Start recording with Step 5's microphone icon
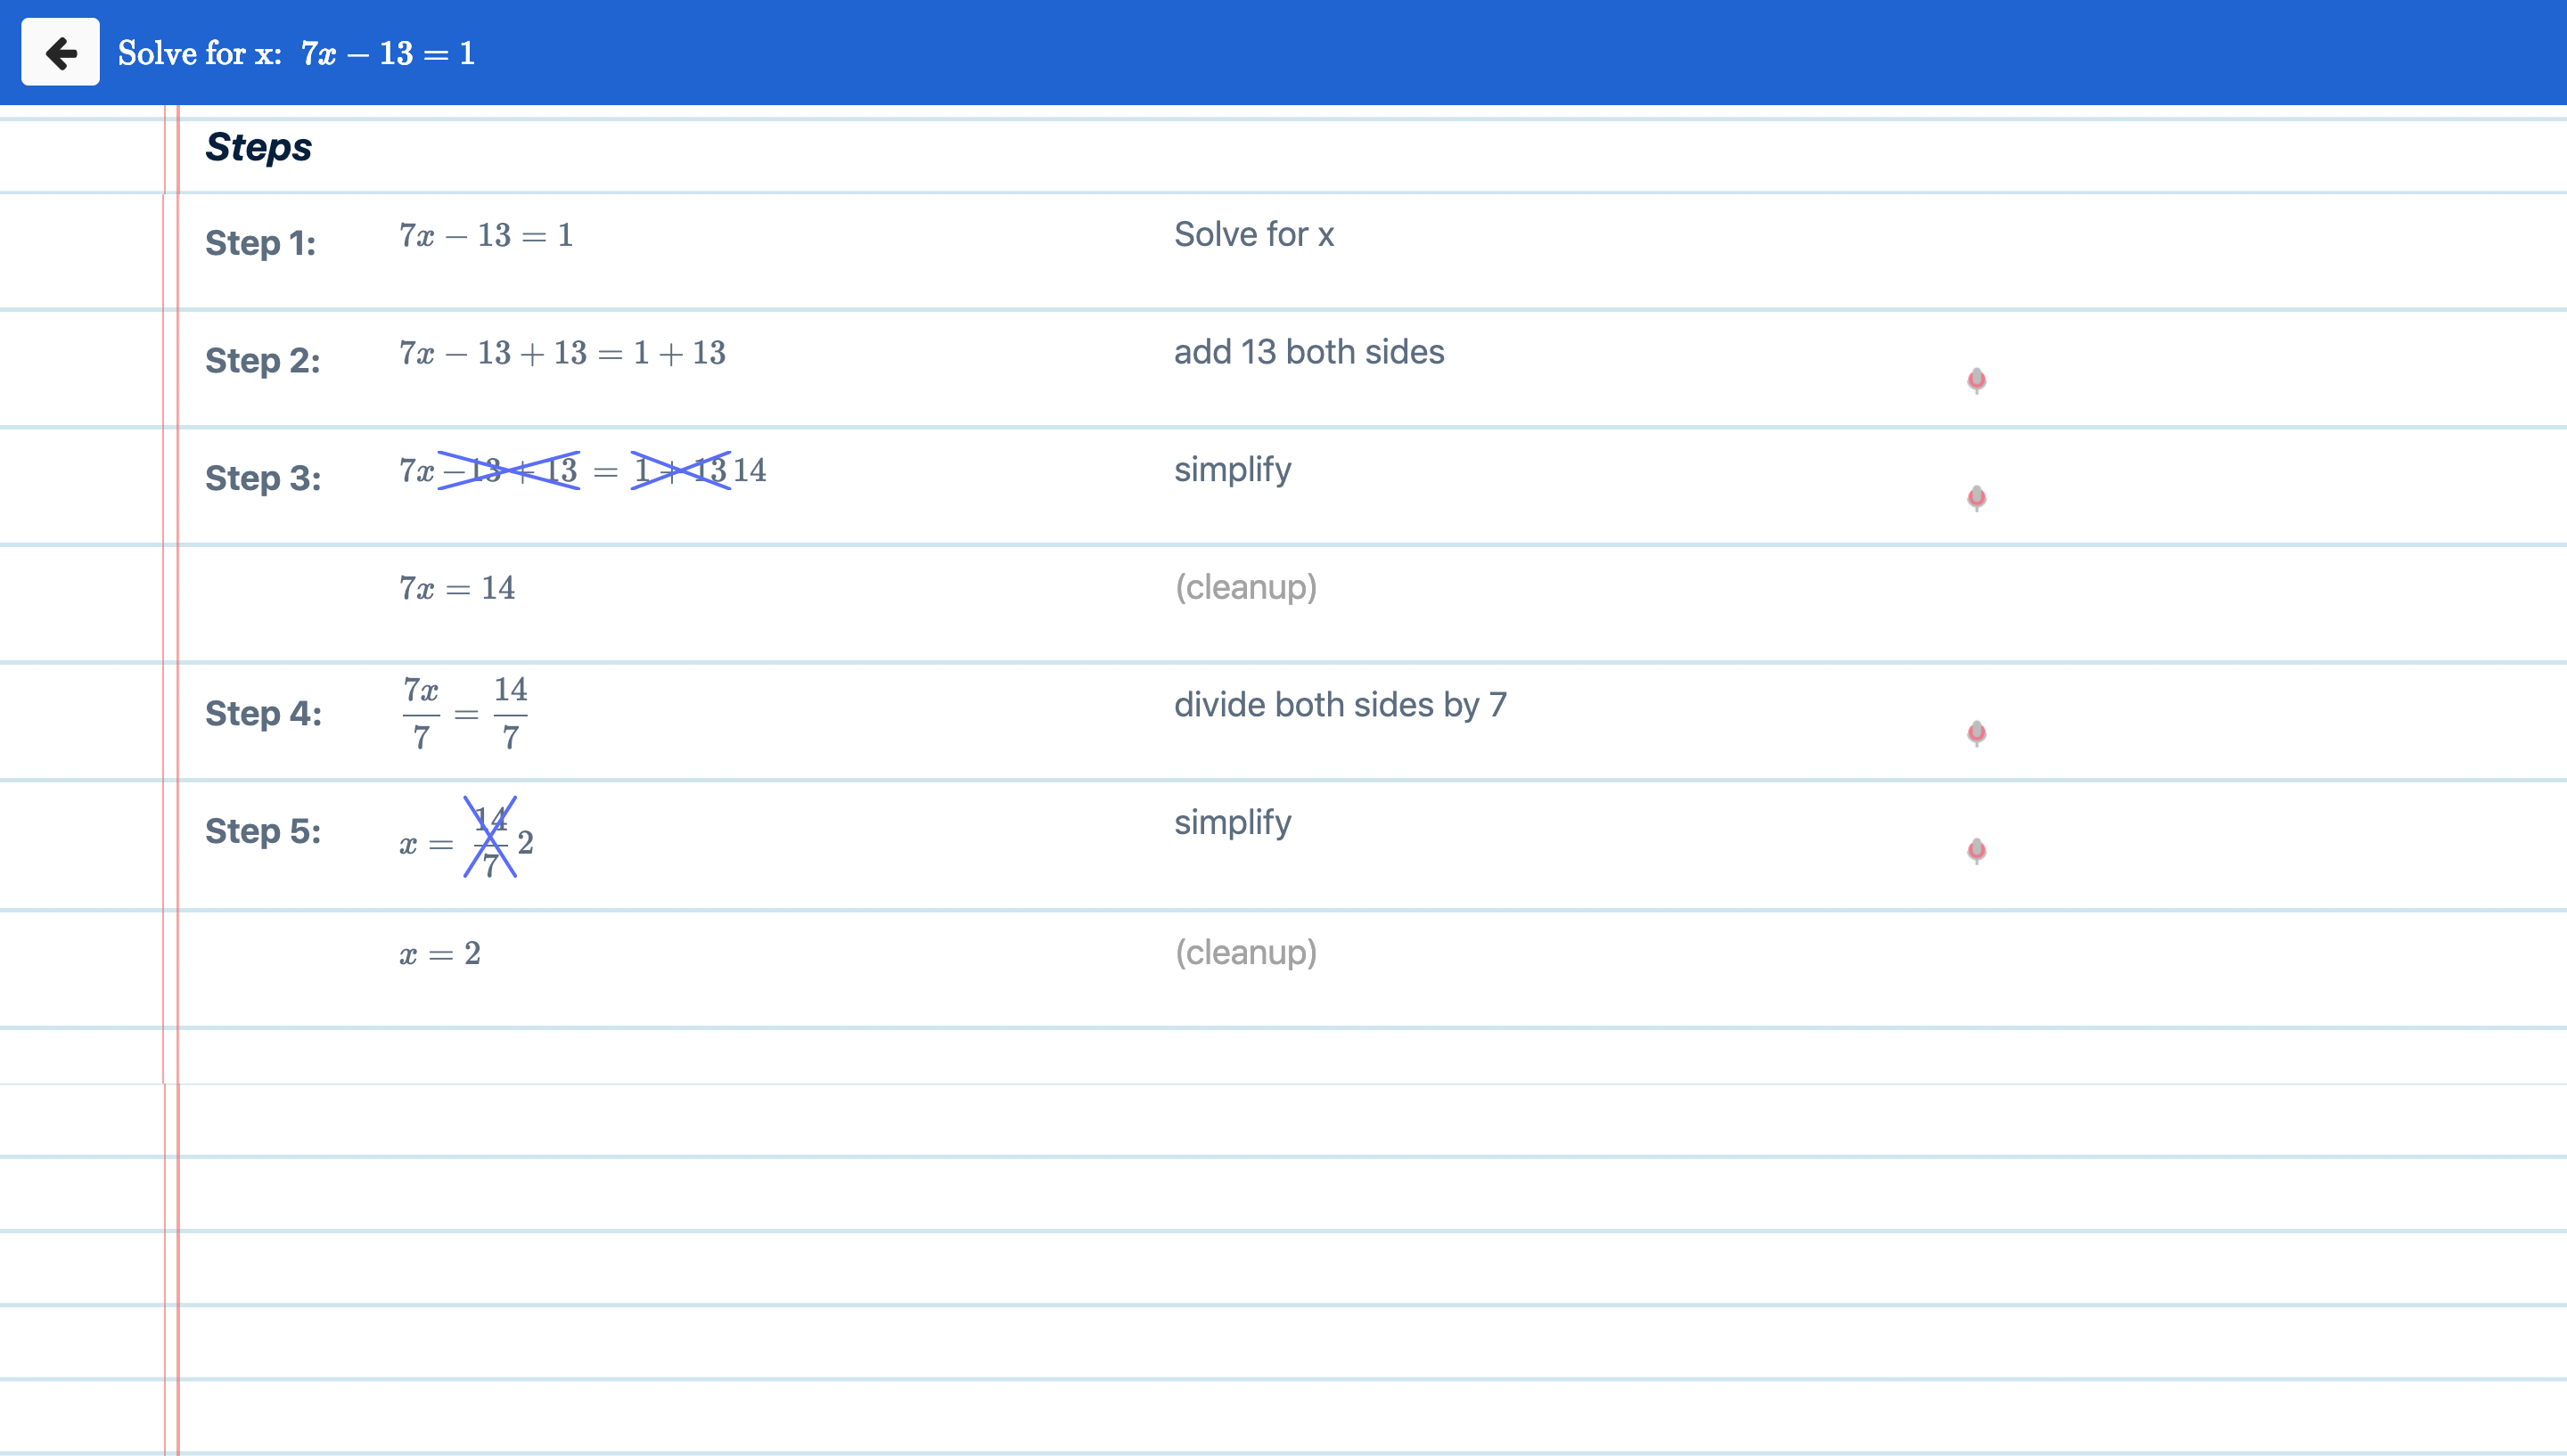The image size is (2567, 1456). pos(1979,850)
